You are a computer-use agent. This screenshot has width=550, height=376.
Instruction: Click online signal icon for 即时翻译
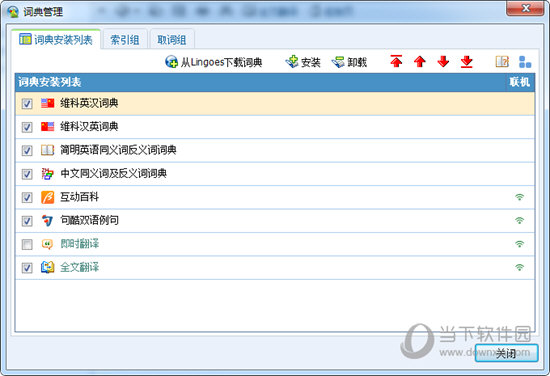pyautogui.click(x=519, y=244)
